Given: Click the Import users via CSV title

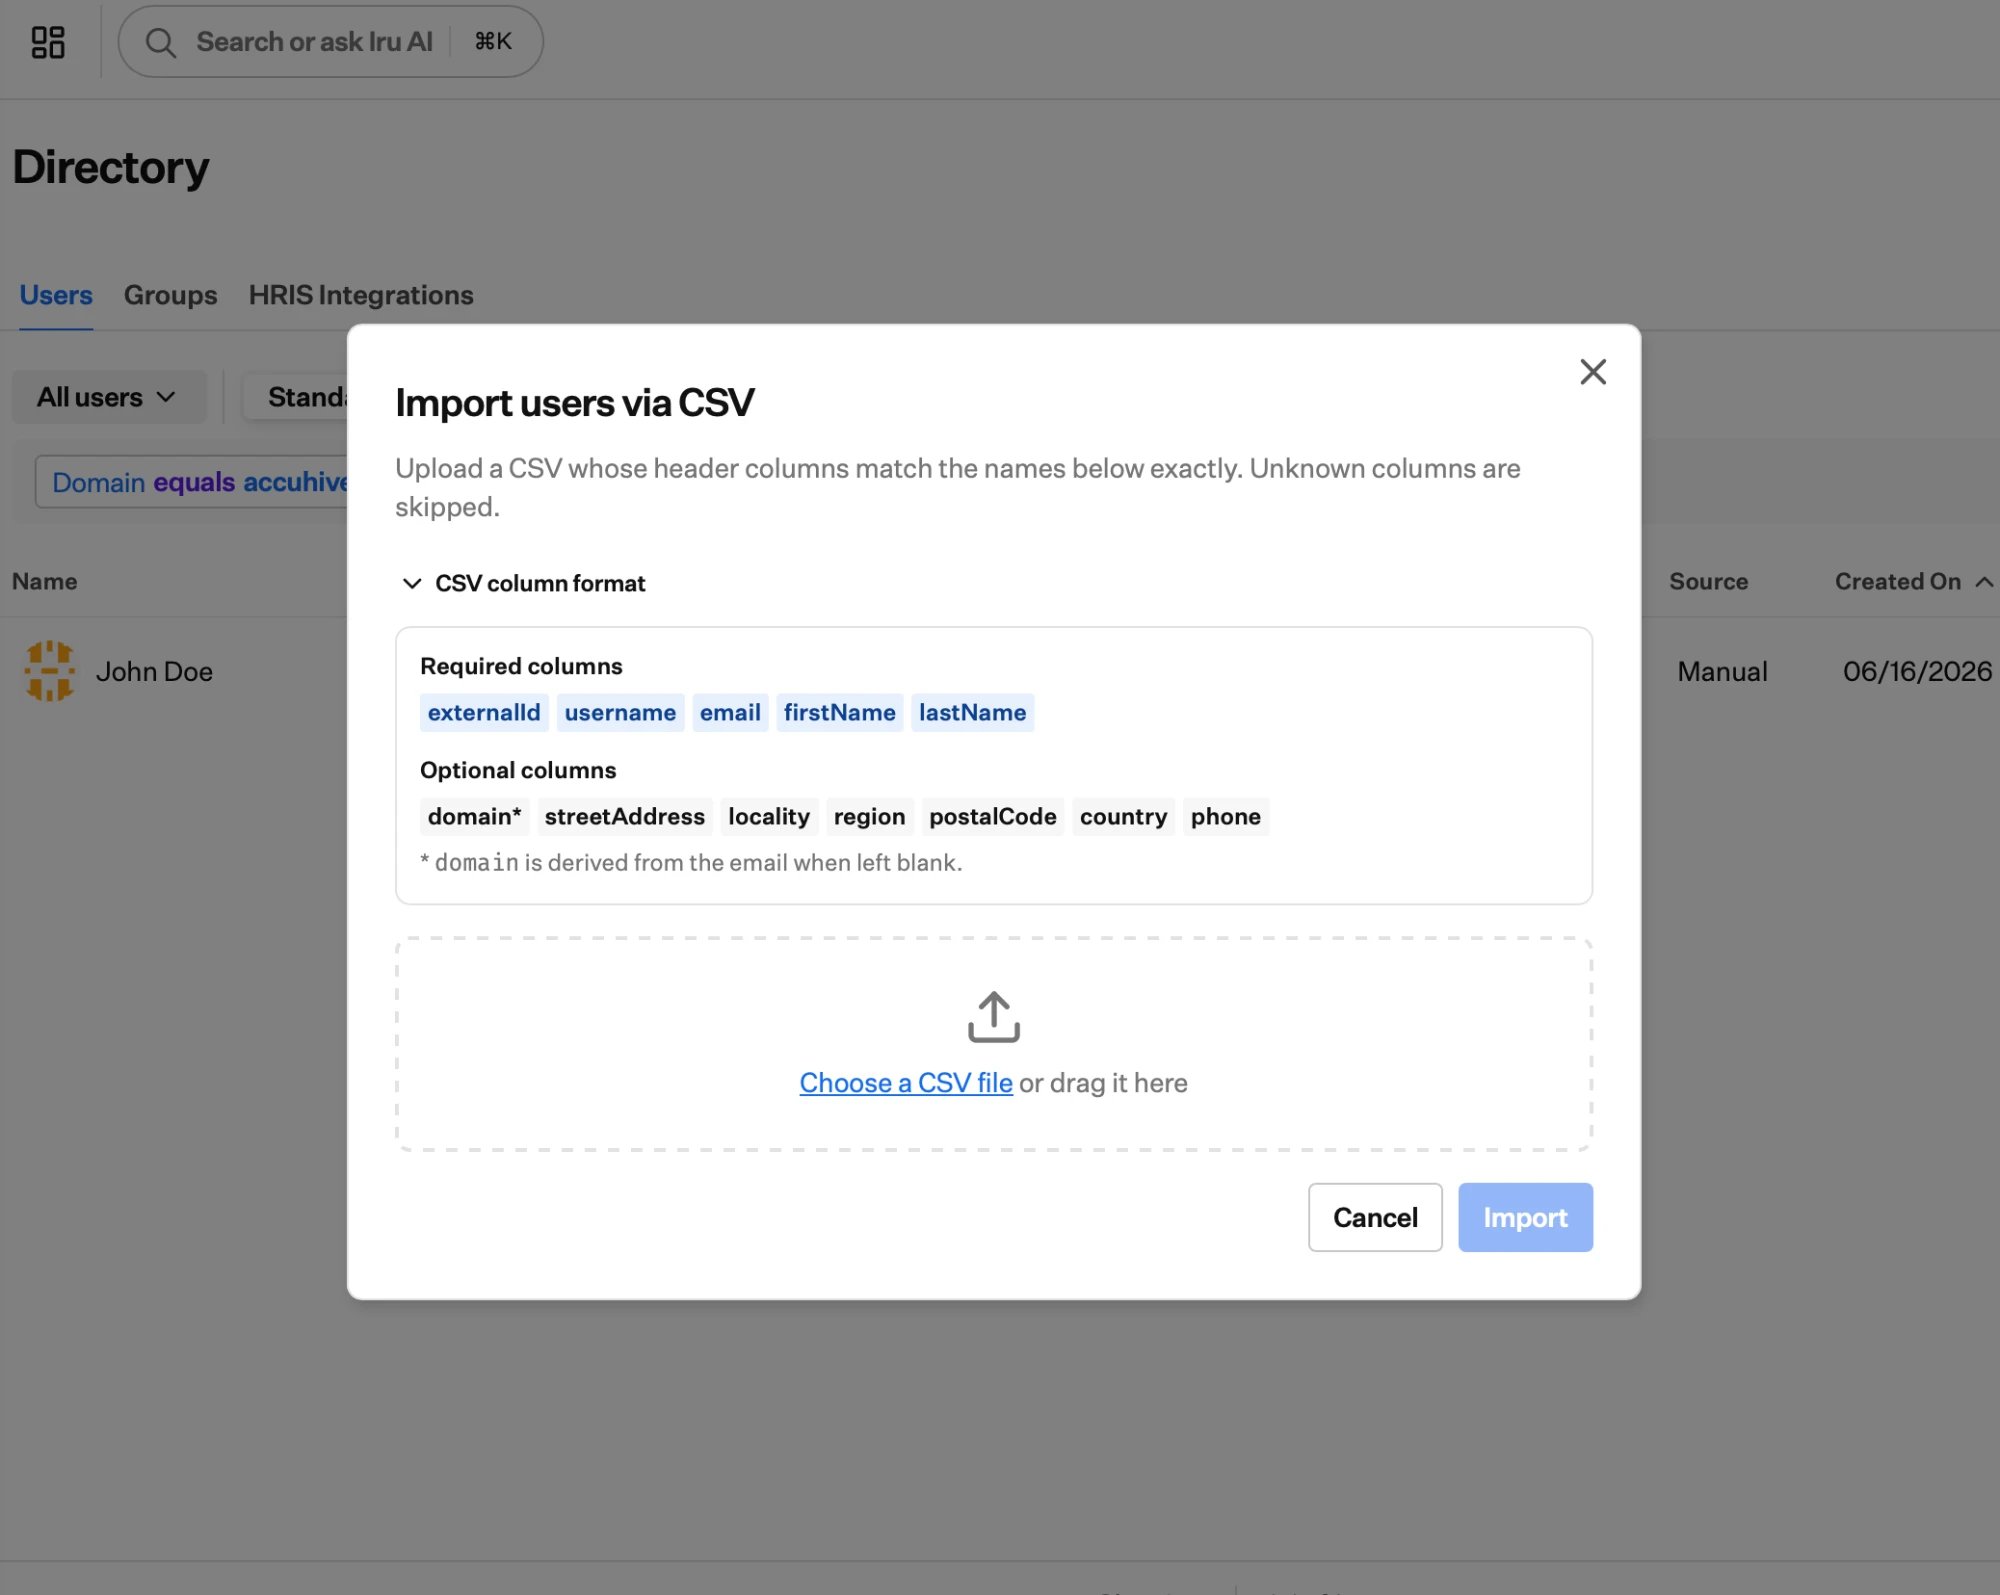Looking at the screenshot, I should point(574,403).
